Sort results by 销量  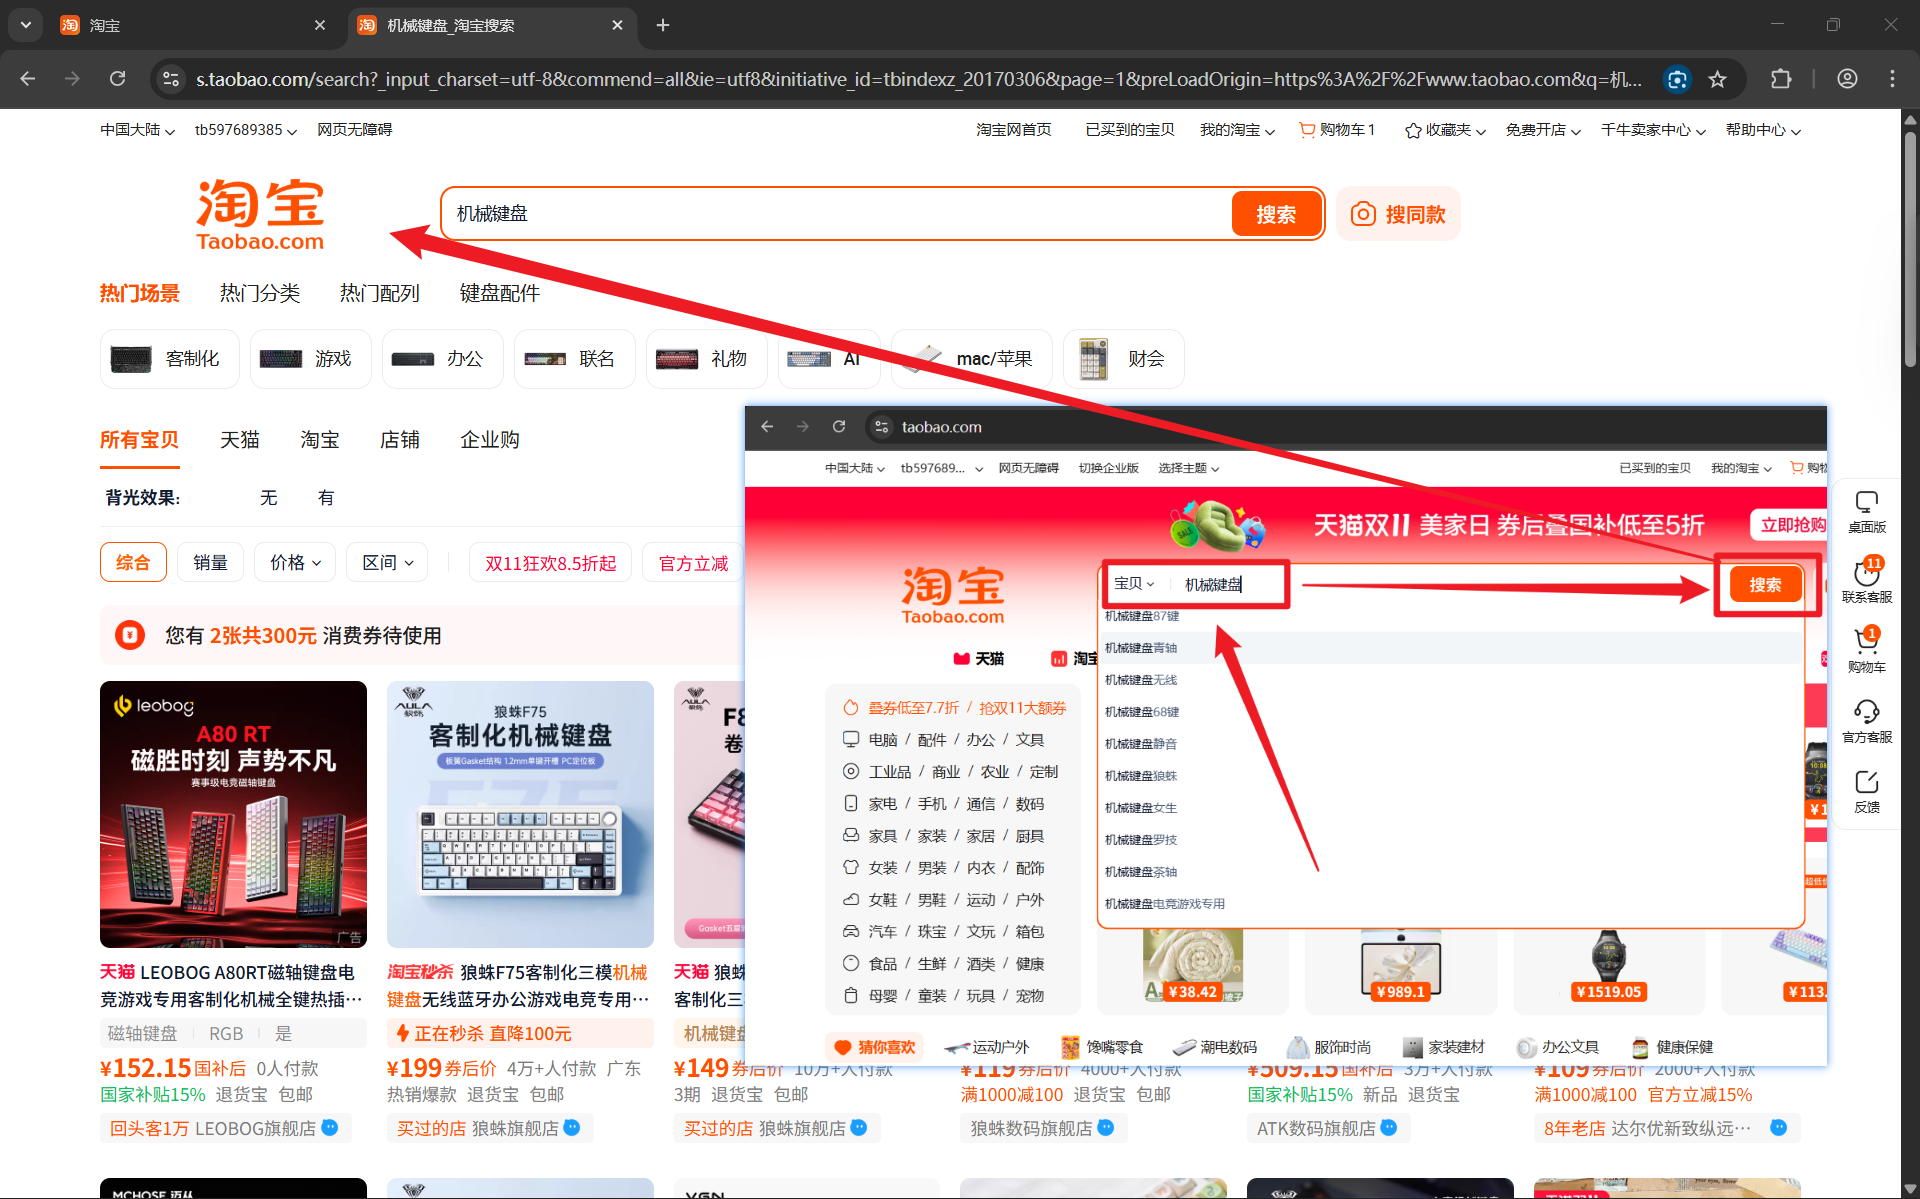pos(210,563)
